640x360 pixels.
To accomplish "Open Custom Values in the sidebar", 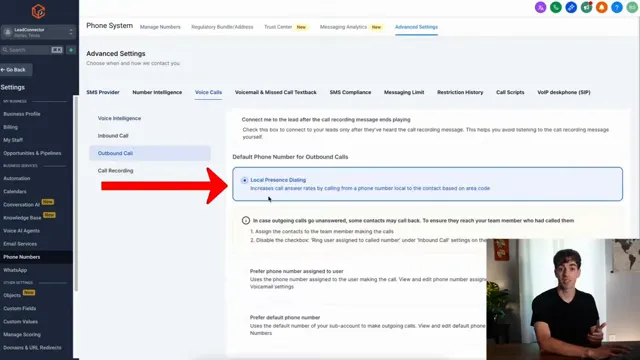I will (x=20, y=321).
